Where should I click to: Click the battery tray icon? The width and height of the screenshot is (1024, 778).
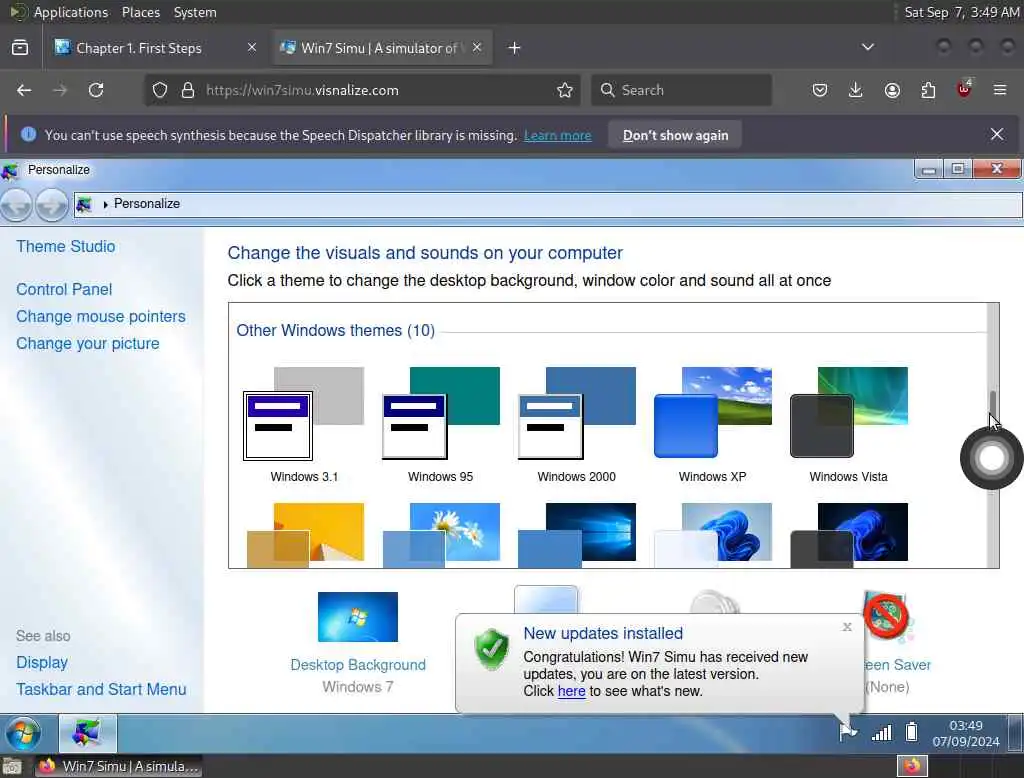[912, 732]
